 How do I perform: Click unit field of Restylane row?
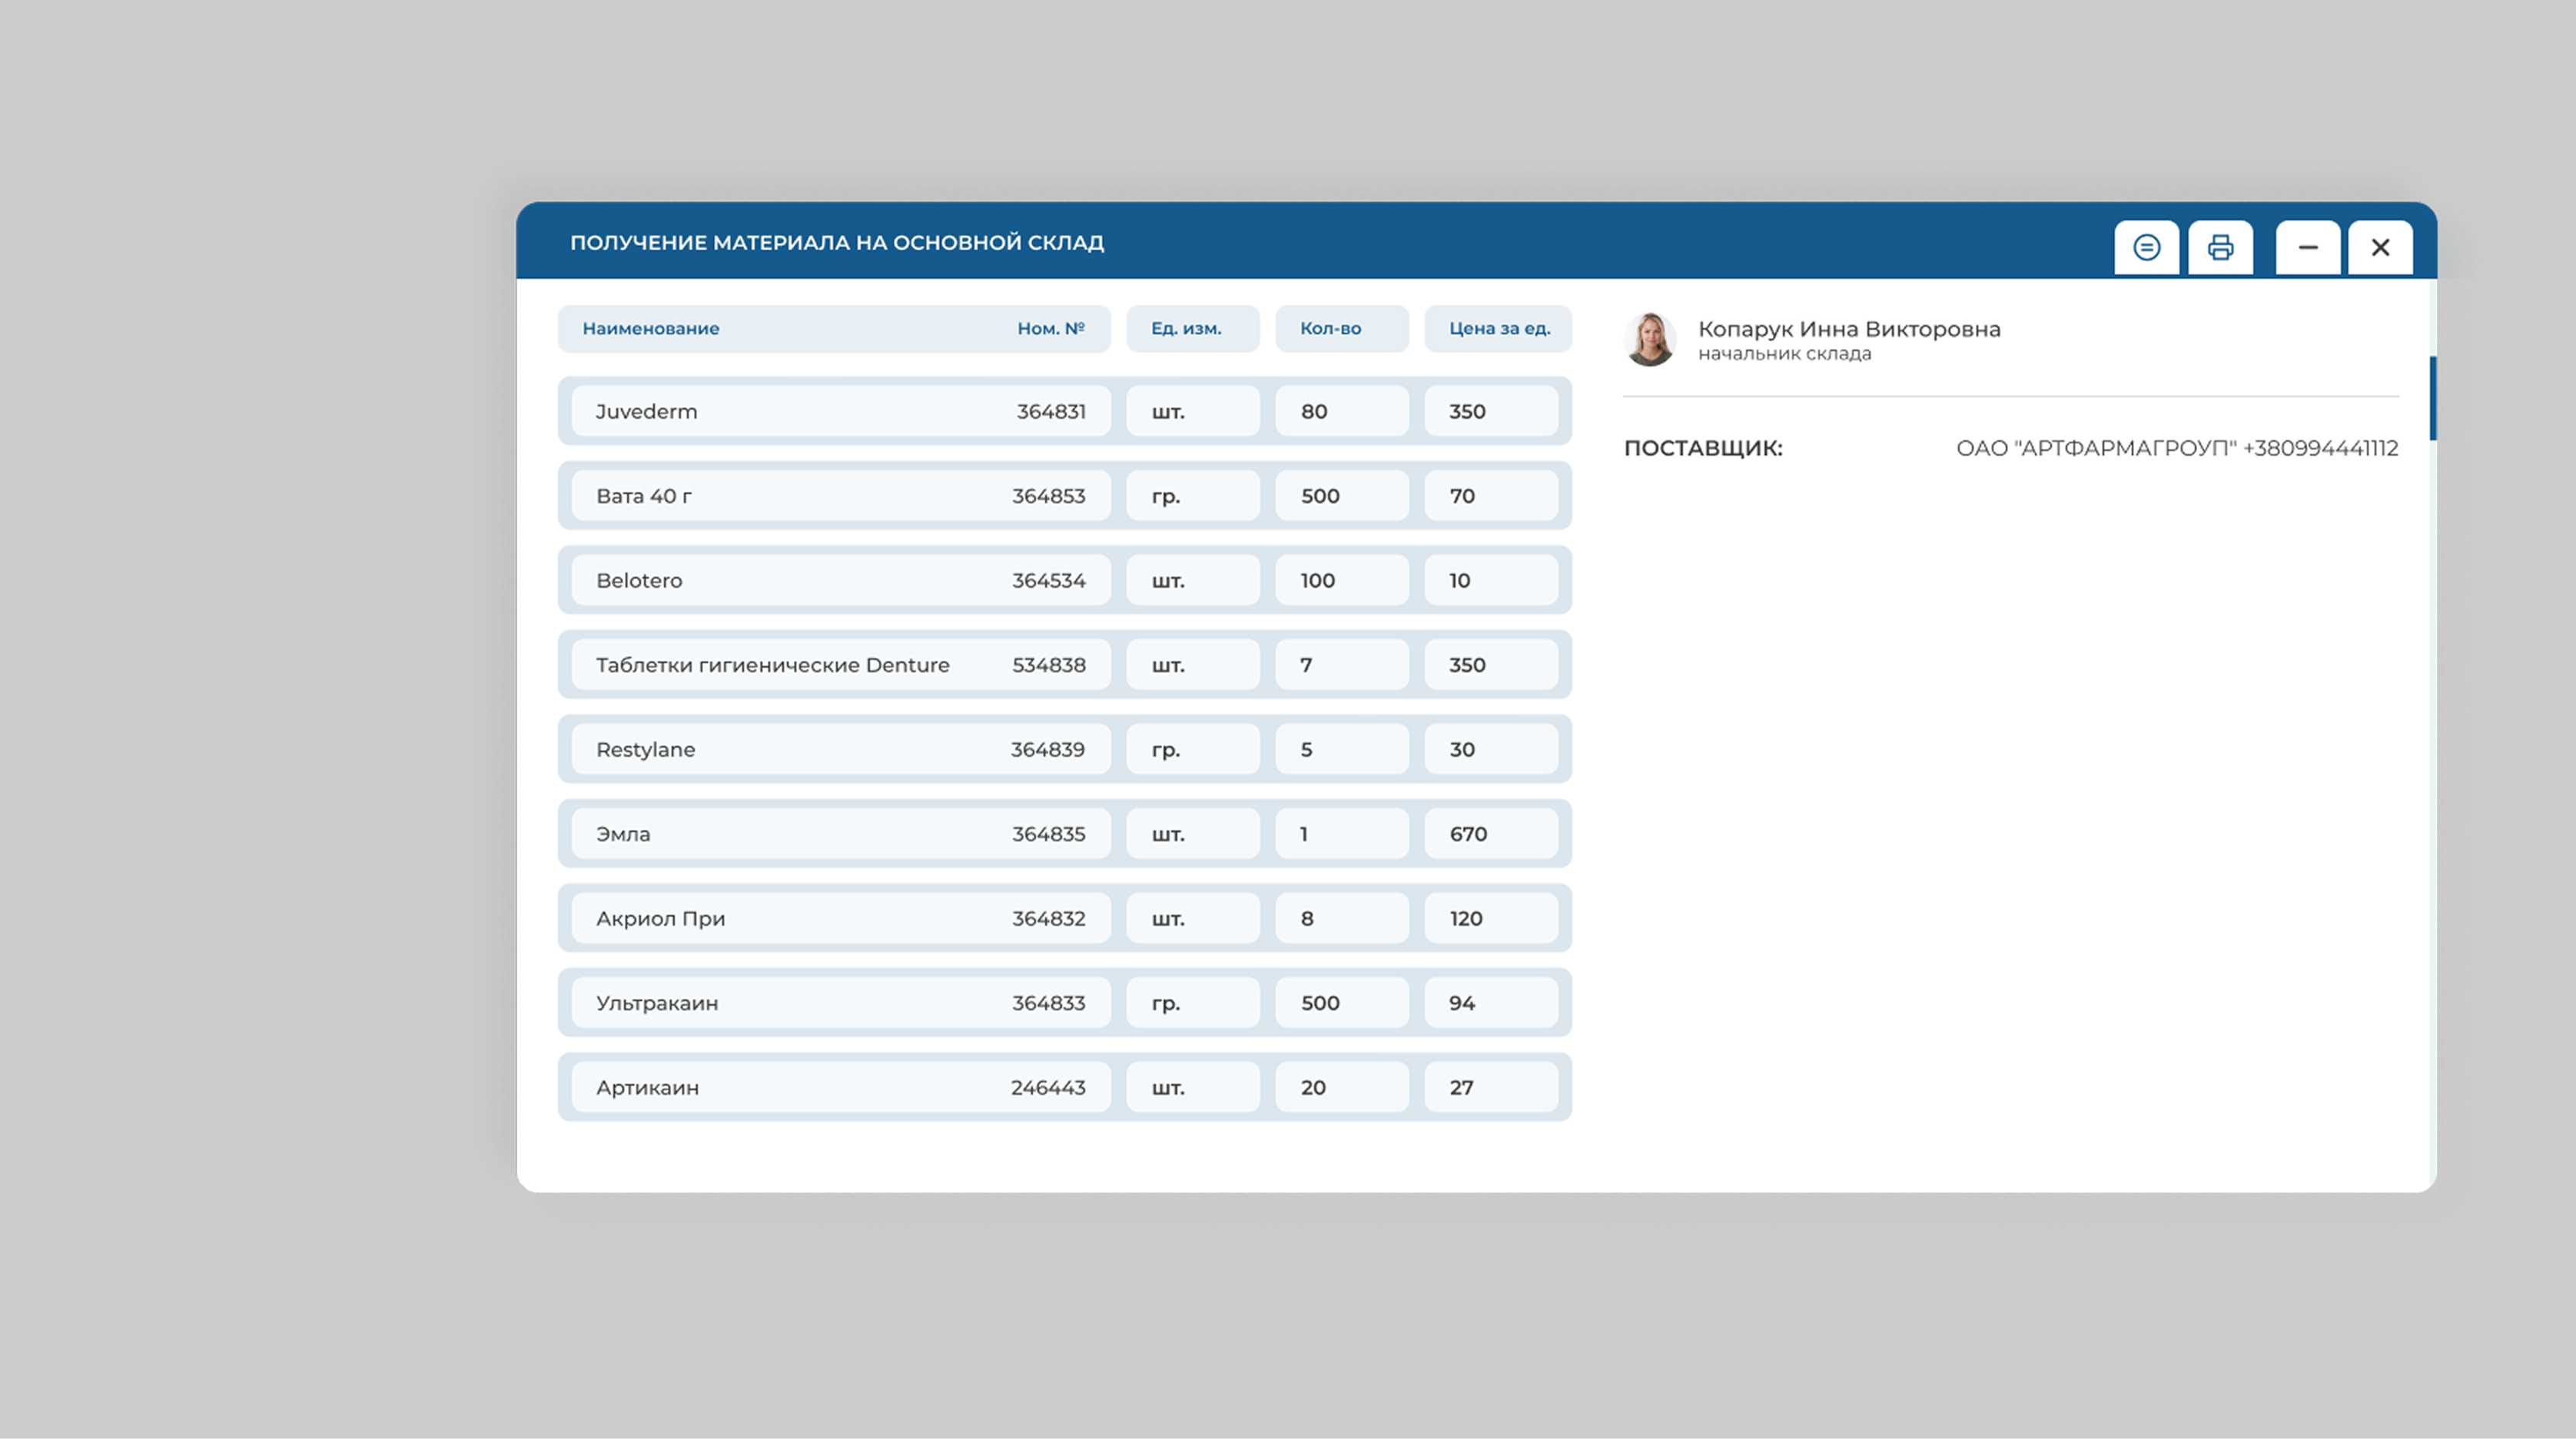pos(1192,750)
